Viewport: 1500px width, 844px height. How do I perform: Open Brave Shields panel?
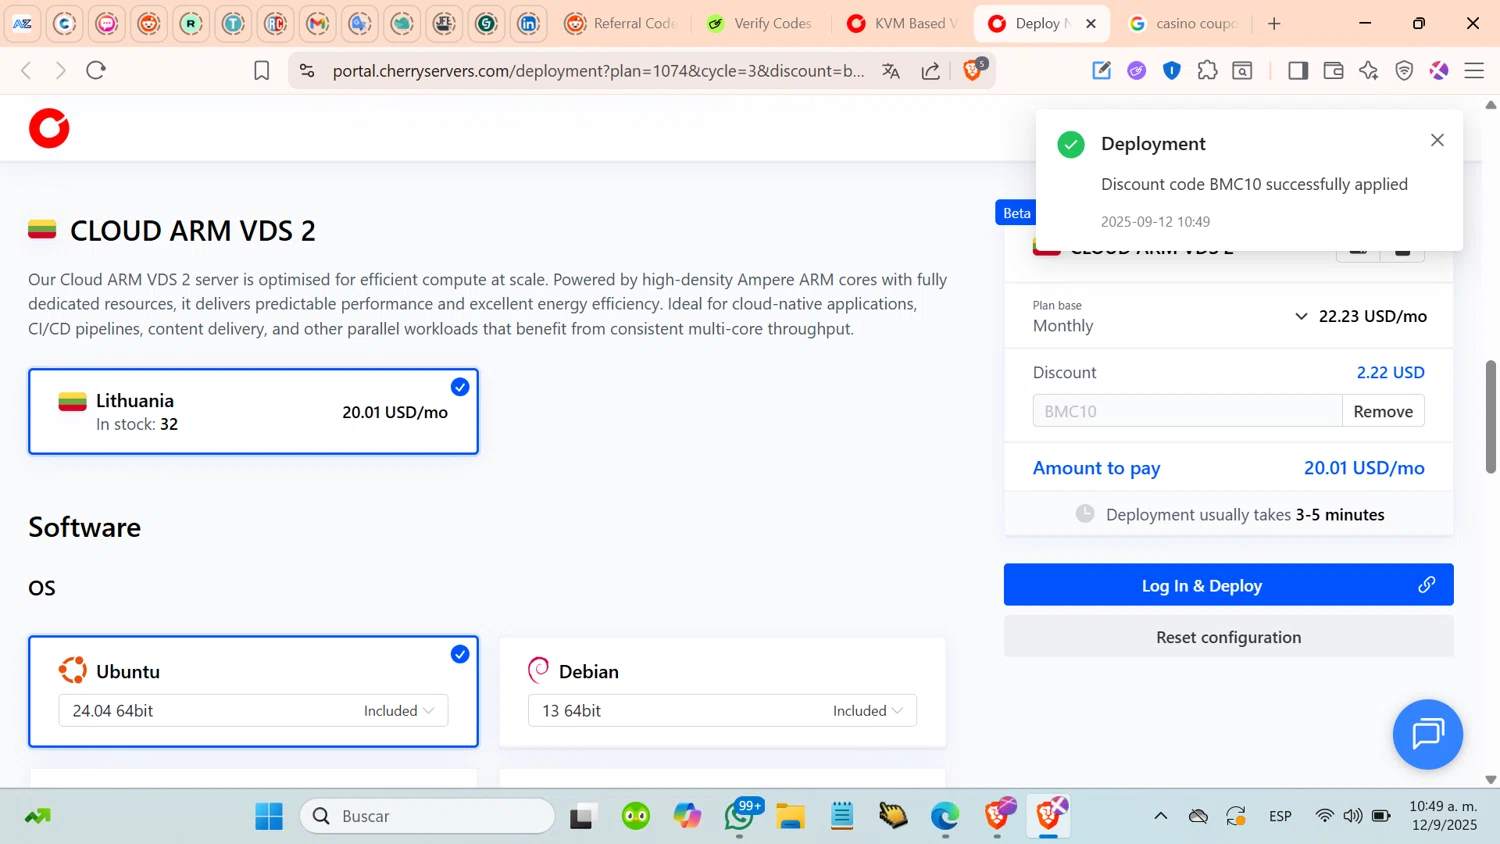click(x=974, y=69)
